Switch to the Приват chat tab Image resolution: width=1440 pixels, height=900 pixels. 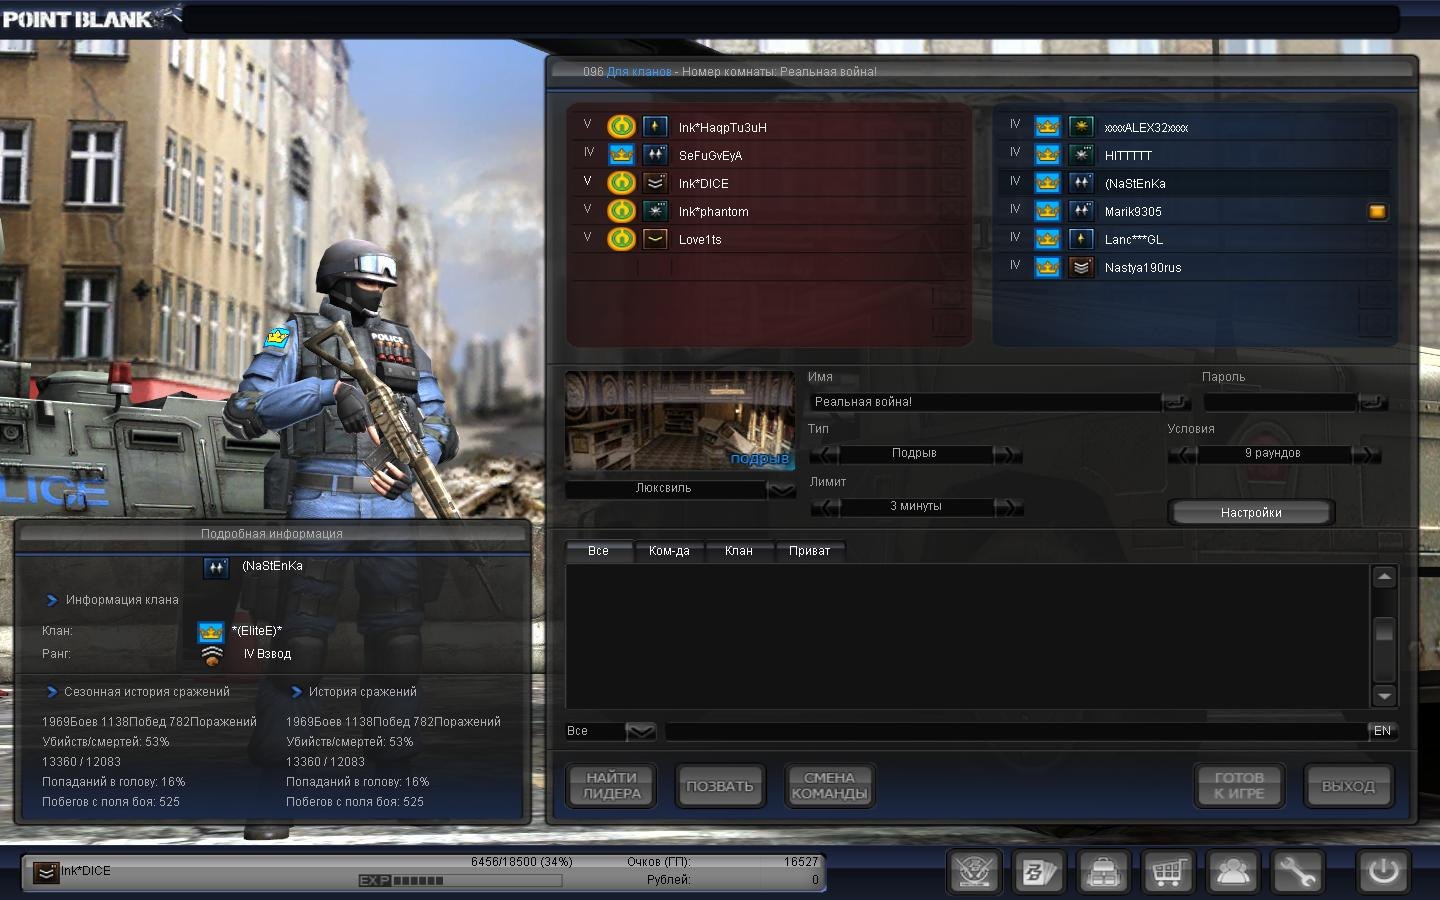pyautogui.click(x=809, y=551)
